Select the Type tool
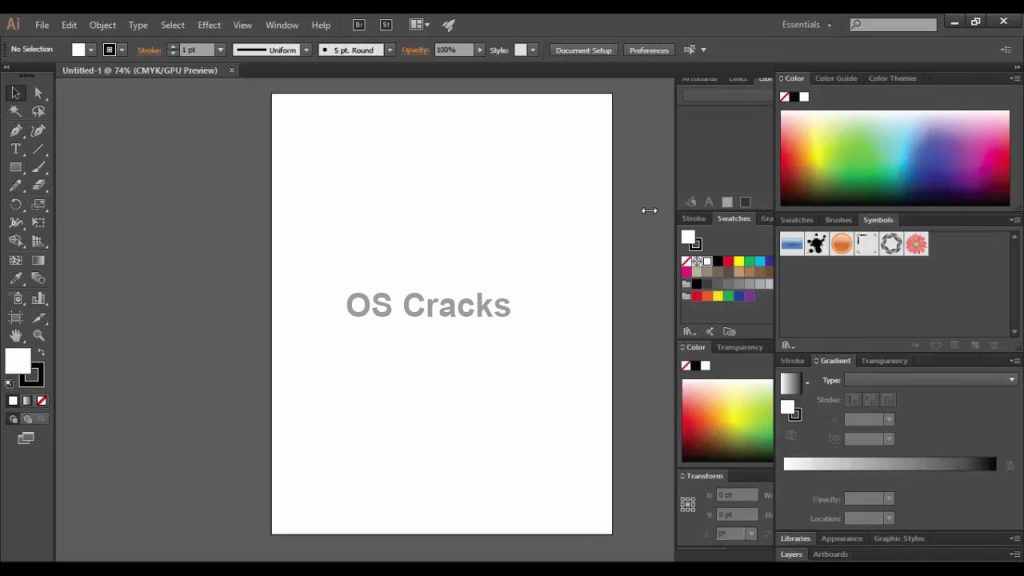 [16, 149]
